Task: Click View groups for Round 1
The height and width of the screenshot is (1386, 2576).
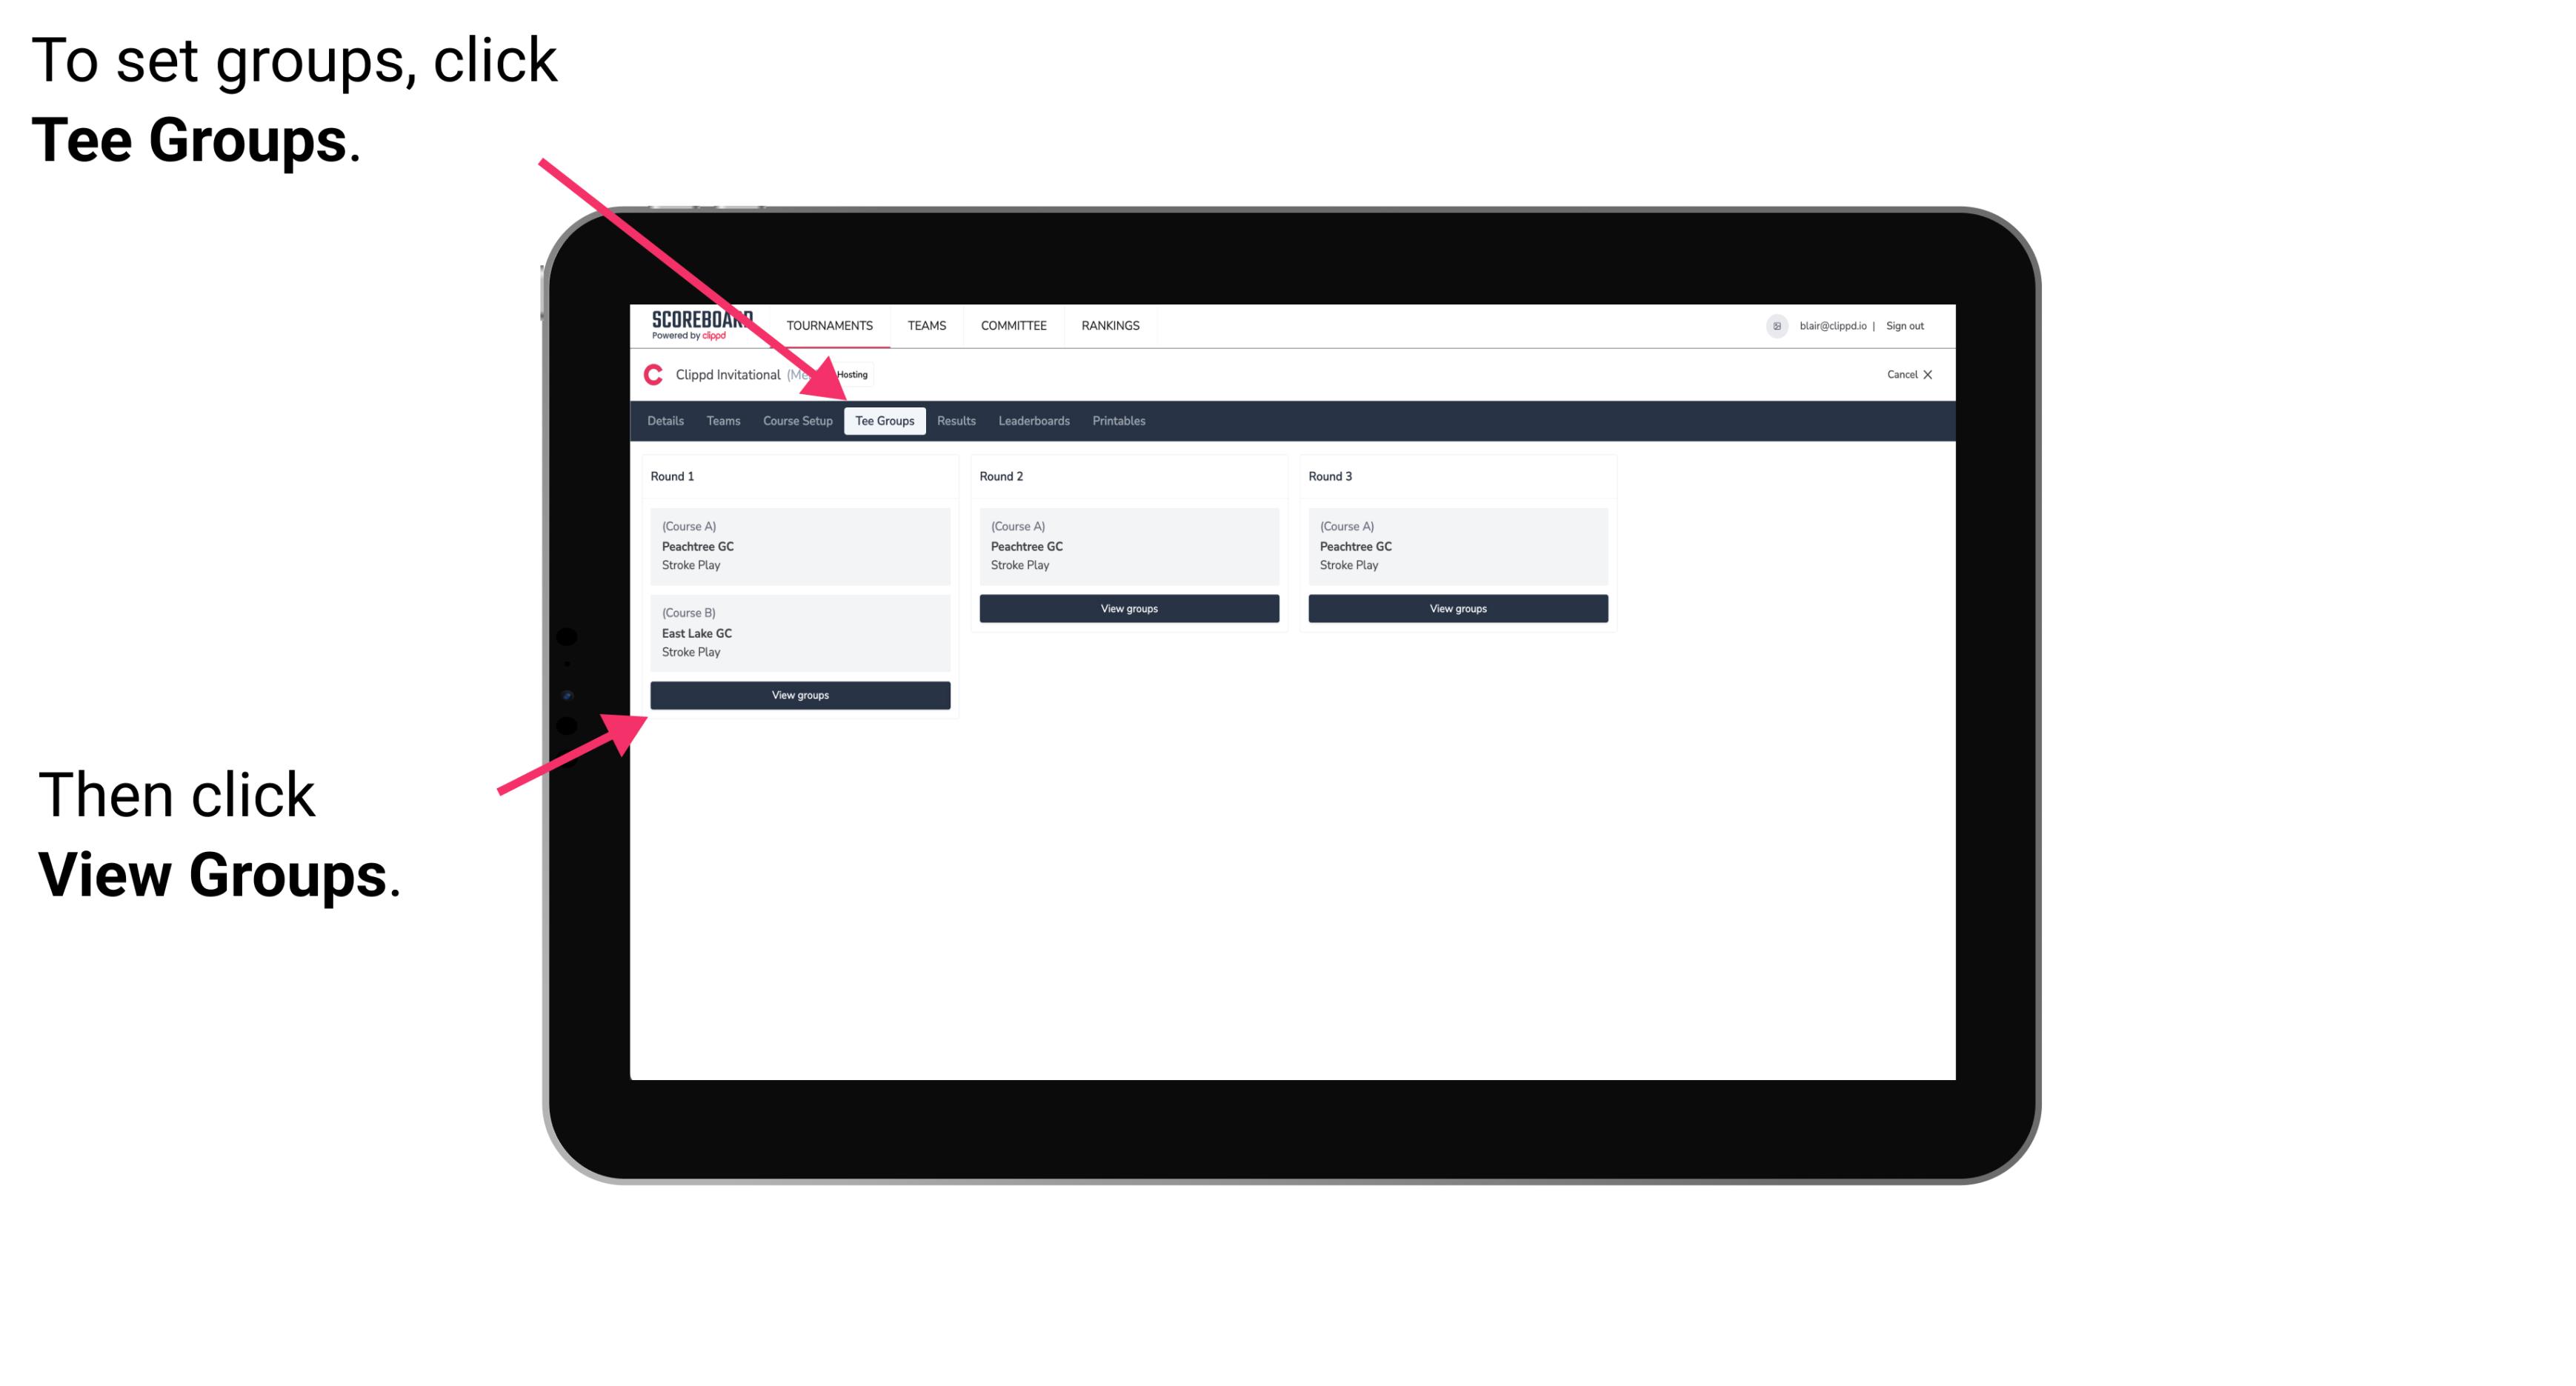Action: click(x=799, y=696)
